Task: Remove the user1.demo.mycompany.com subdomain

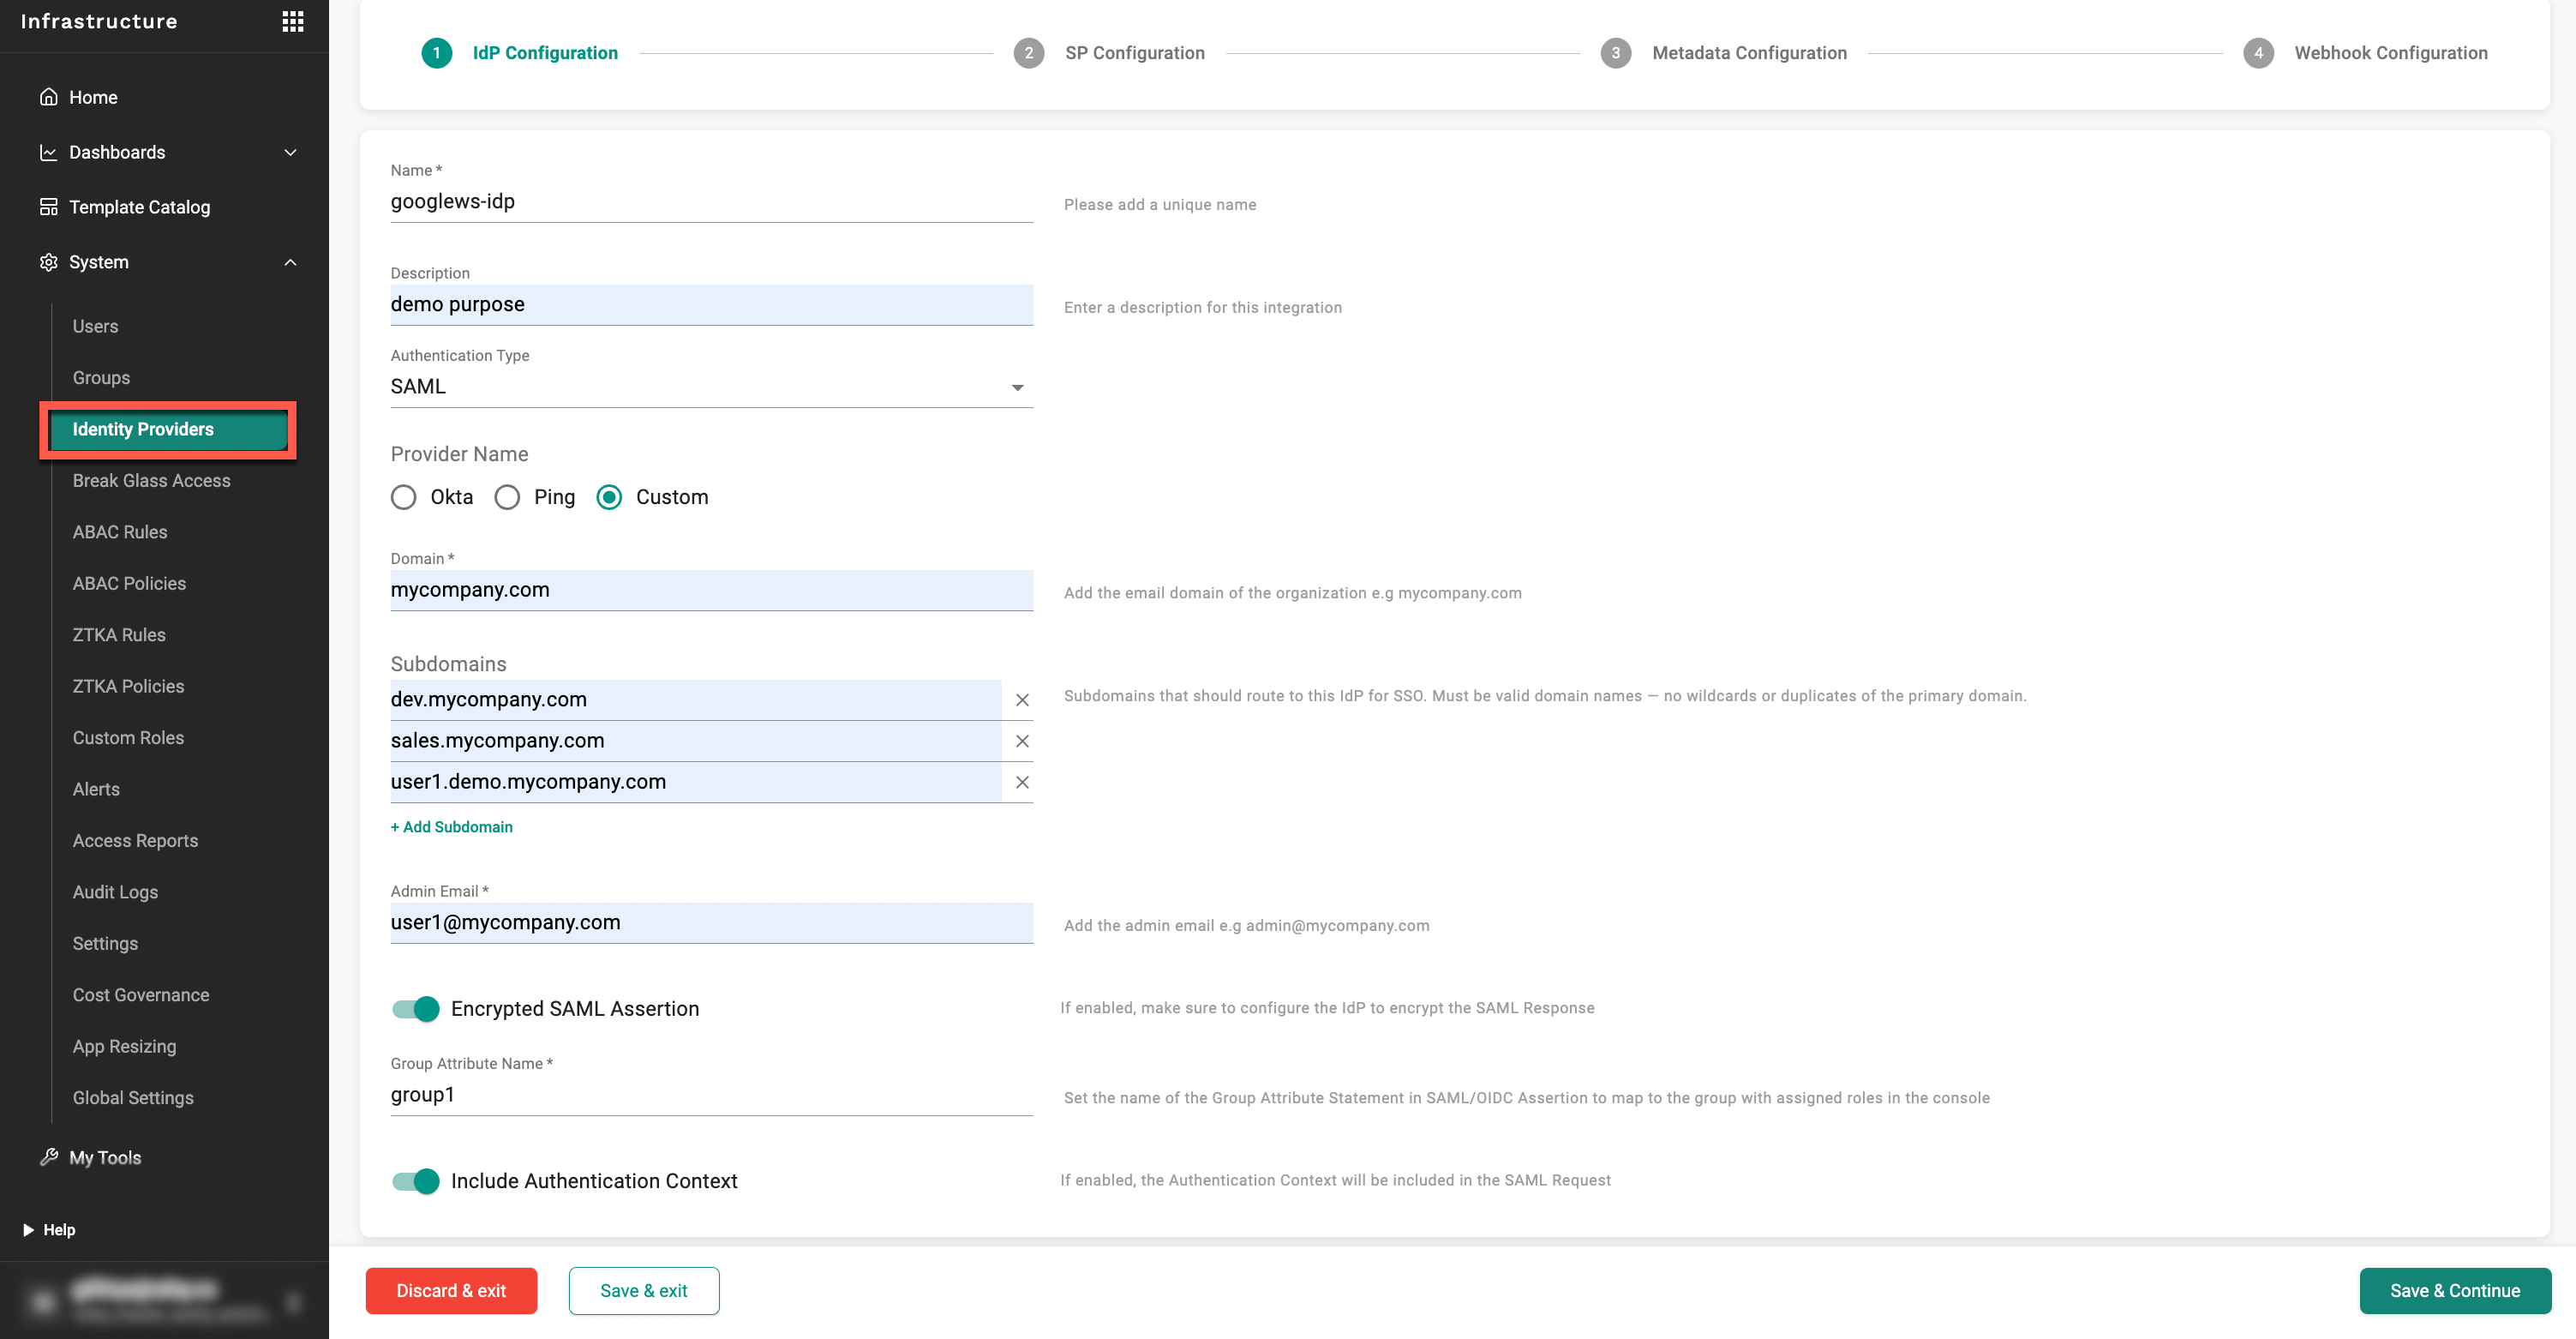Action: [x=1022, y=782]
